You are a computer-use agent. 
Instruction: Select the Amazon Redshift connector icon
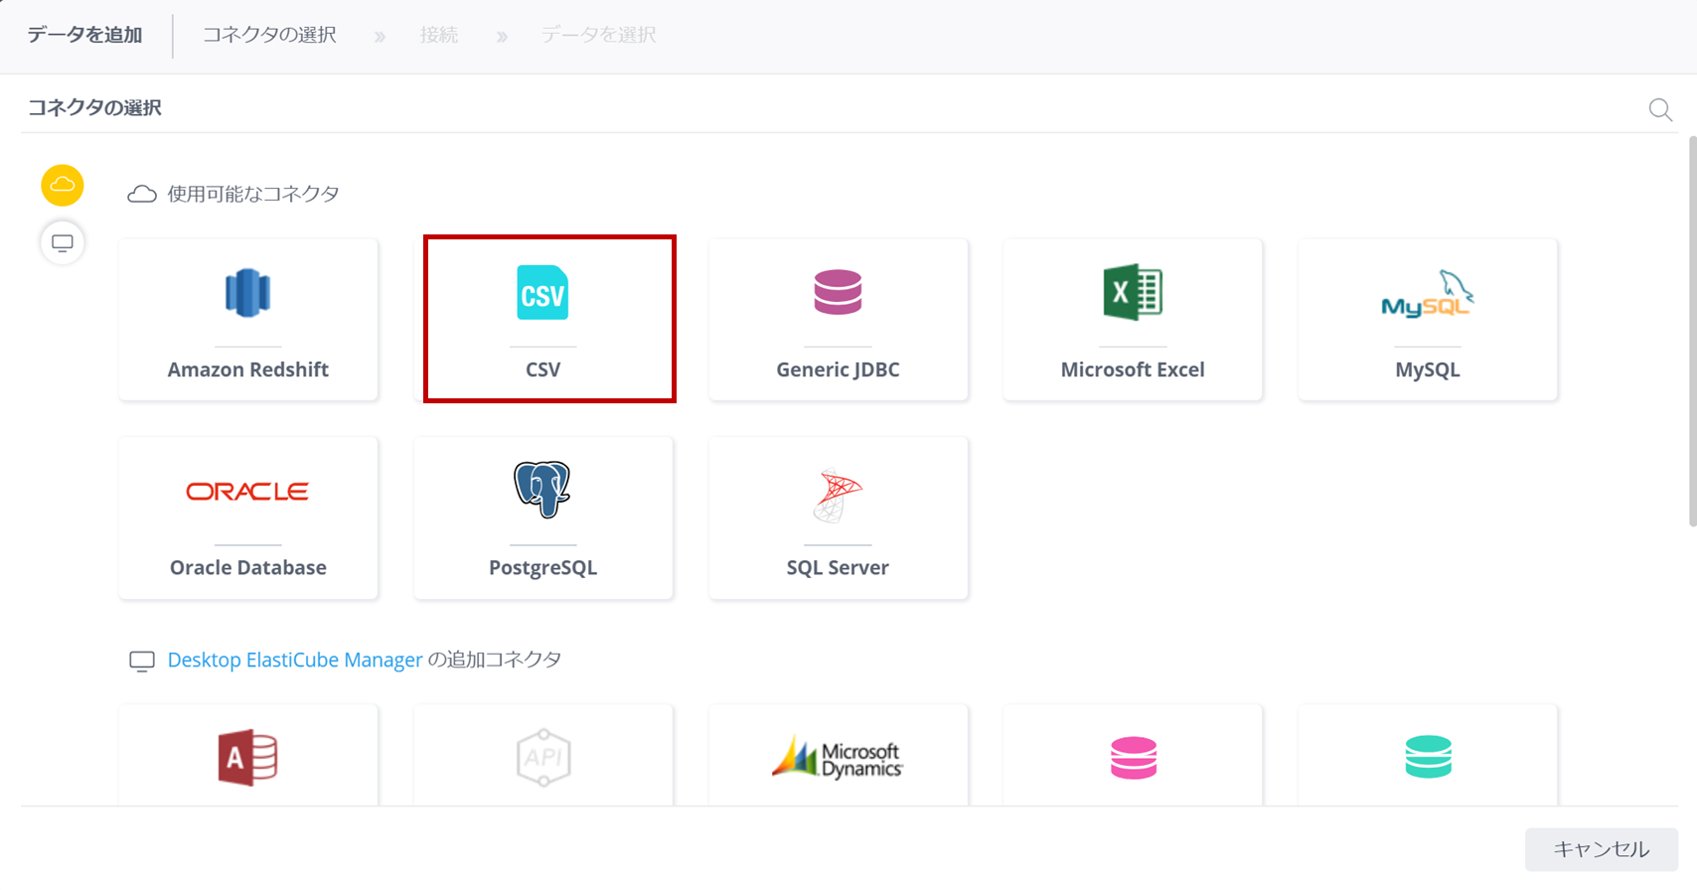click(x=248, y=293)
